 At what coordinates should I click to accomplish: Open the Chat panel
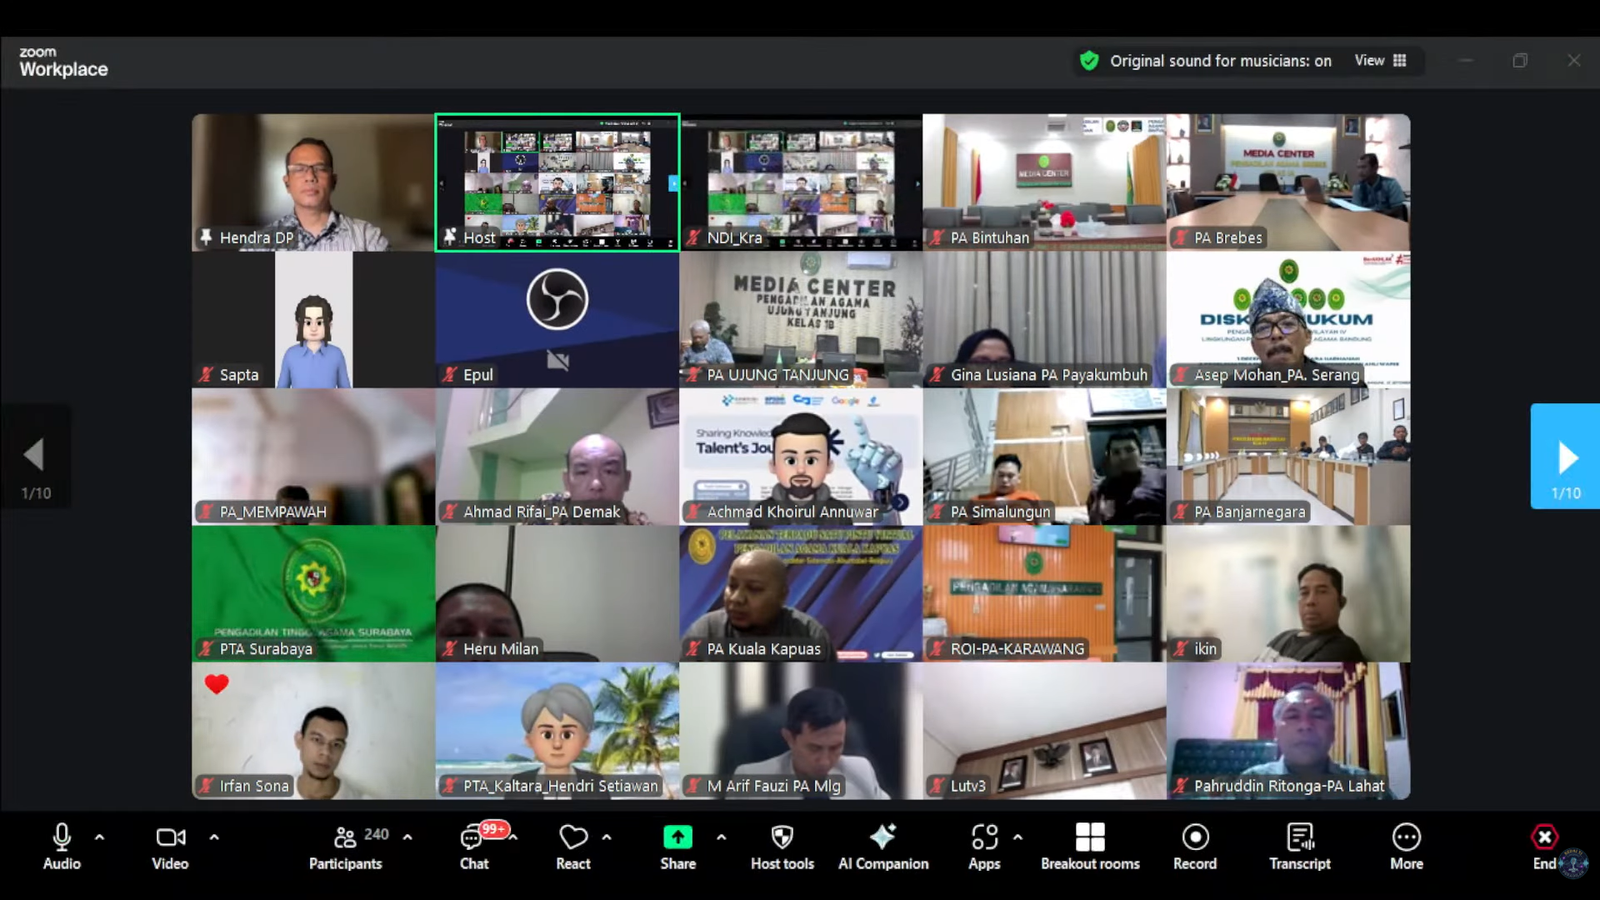[x=474, y=847]
